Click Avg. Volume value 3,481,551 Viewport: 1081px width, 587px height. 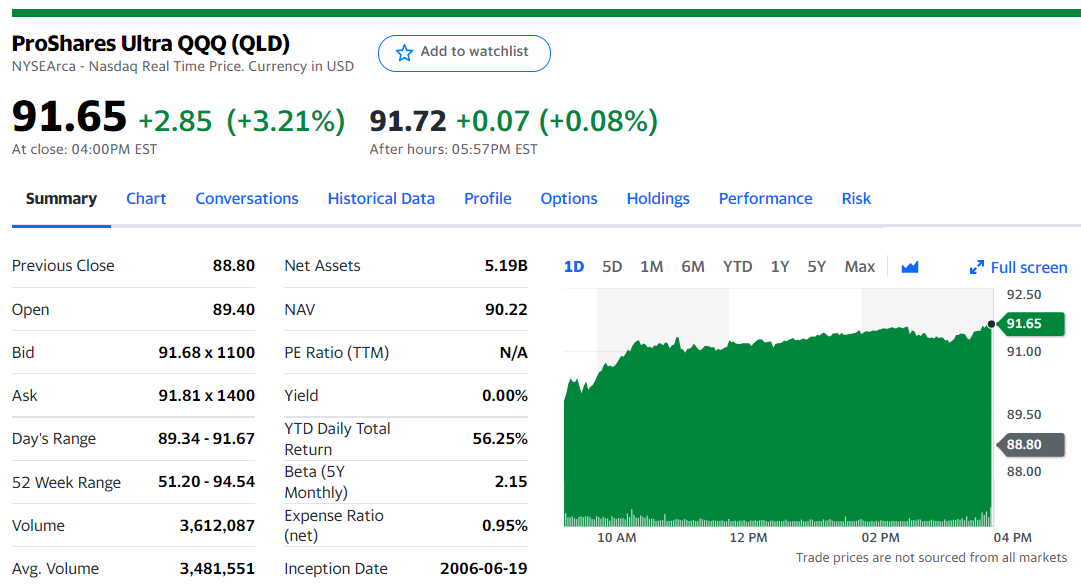(x=217, y=568)
